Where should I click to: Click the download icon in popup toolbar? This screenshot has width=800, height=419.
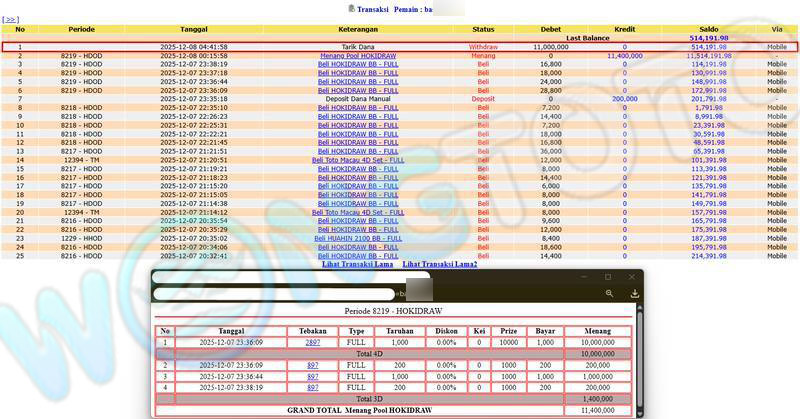click(x=634, y=293)
